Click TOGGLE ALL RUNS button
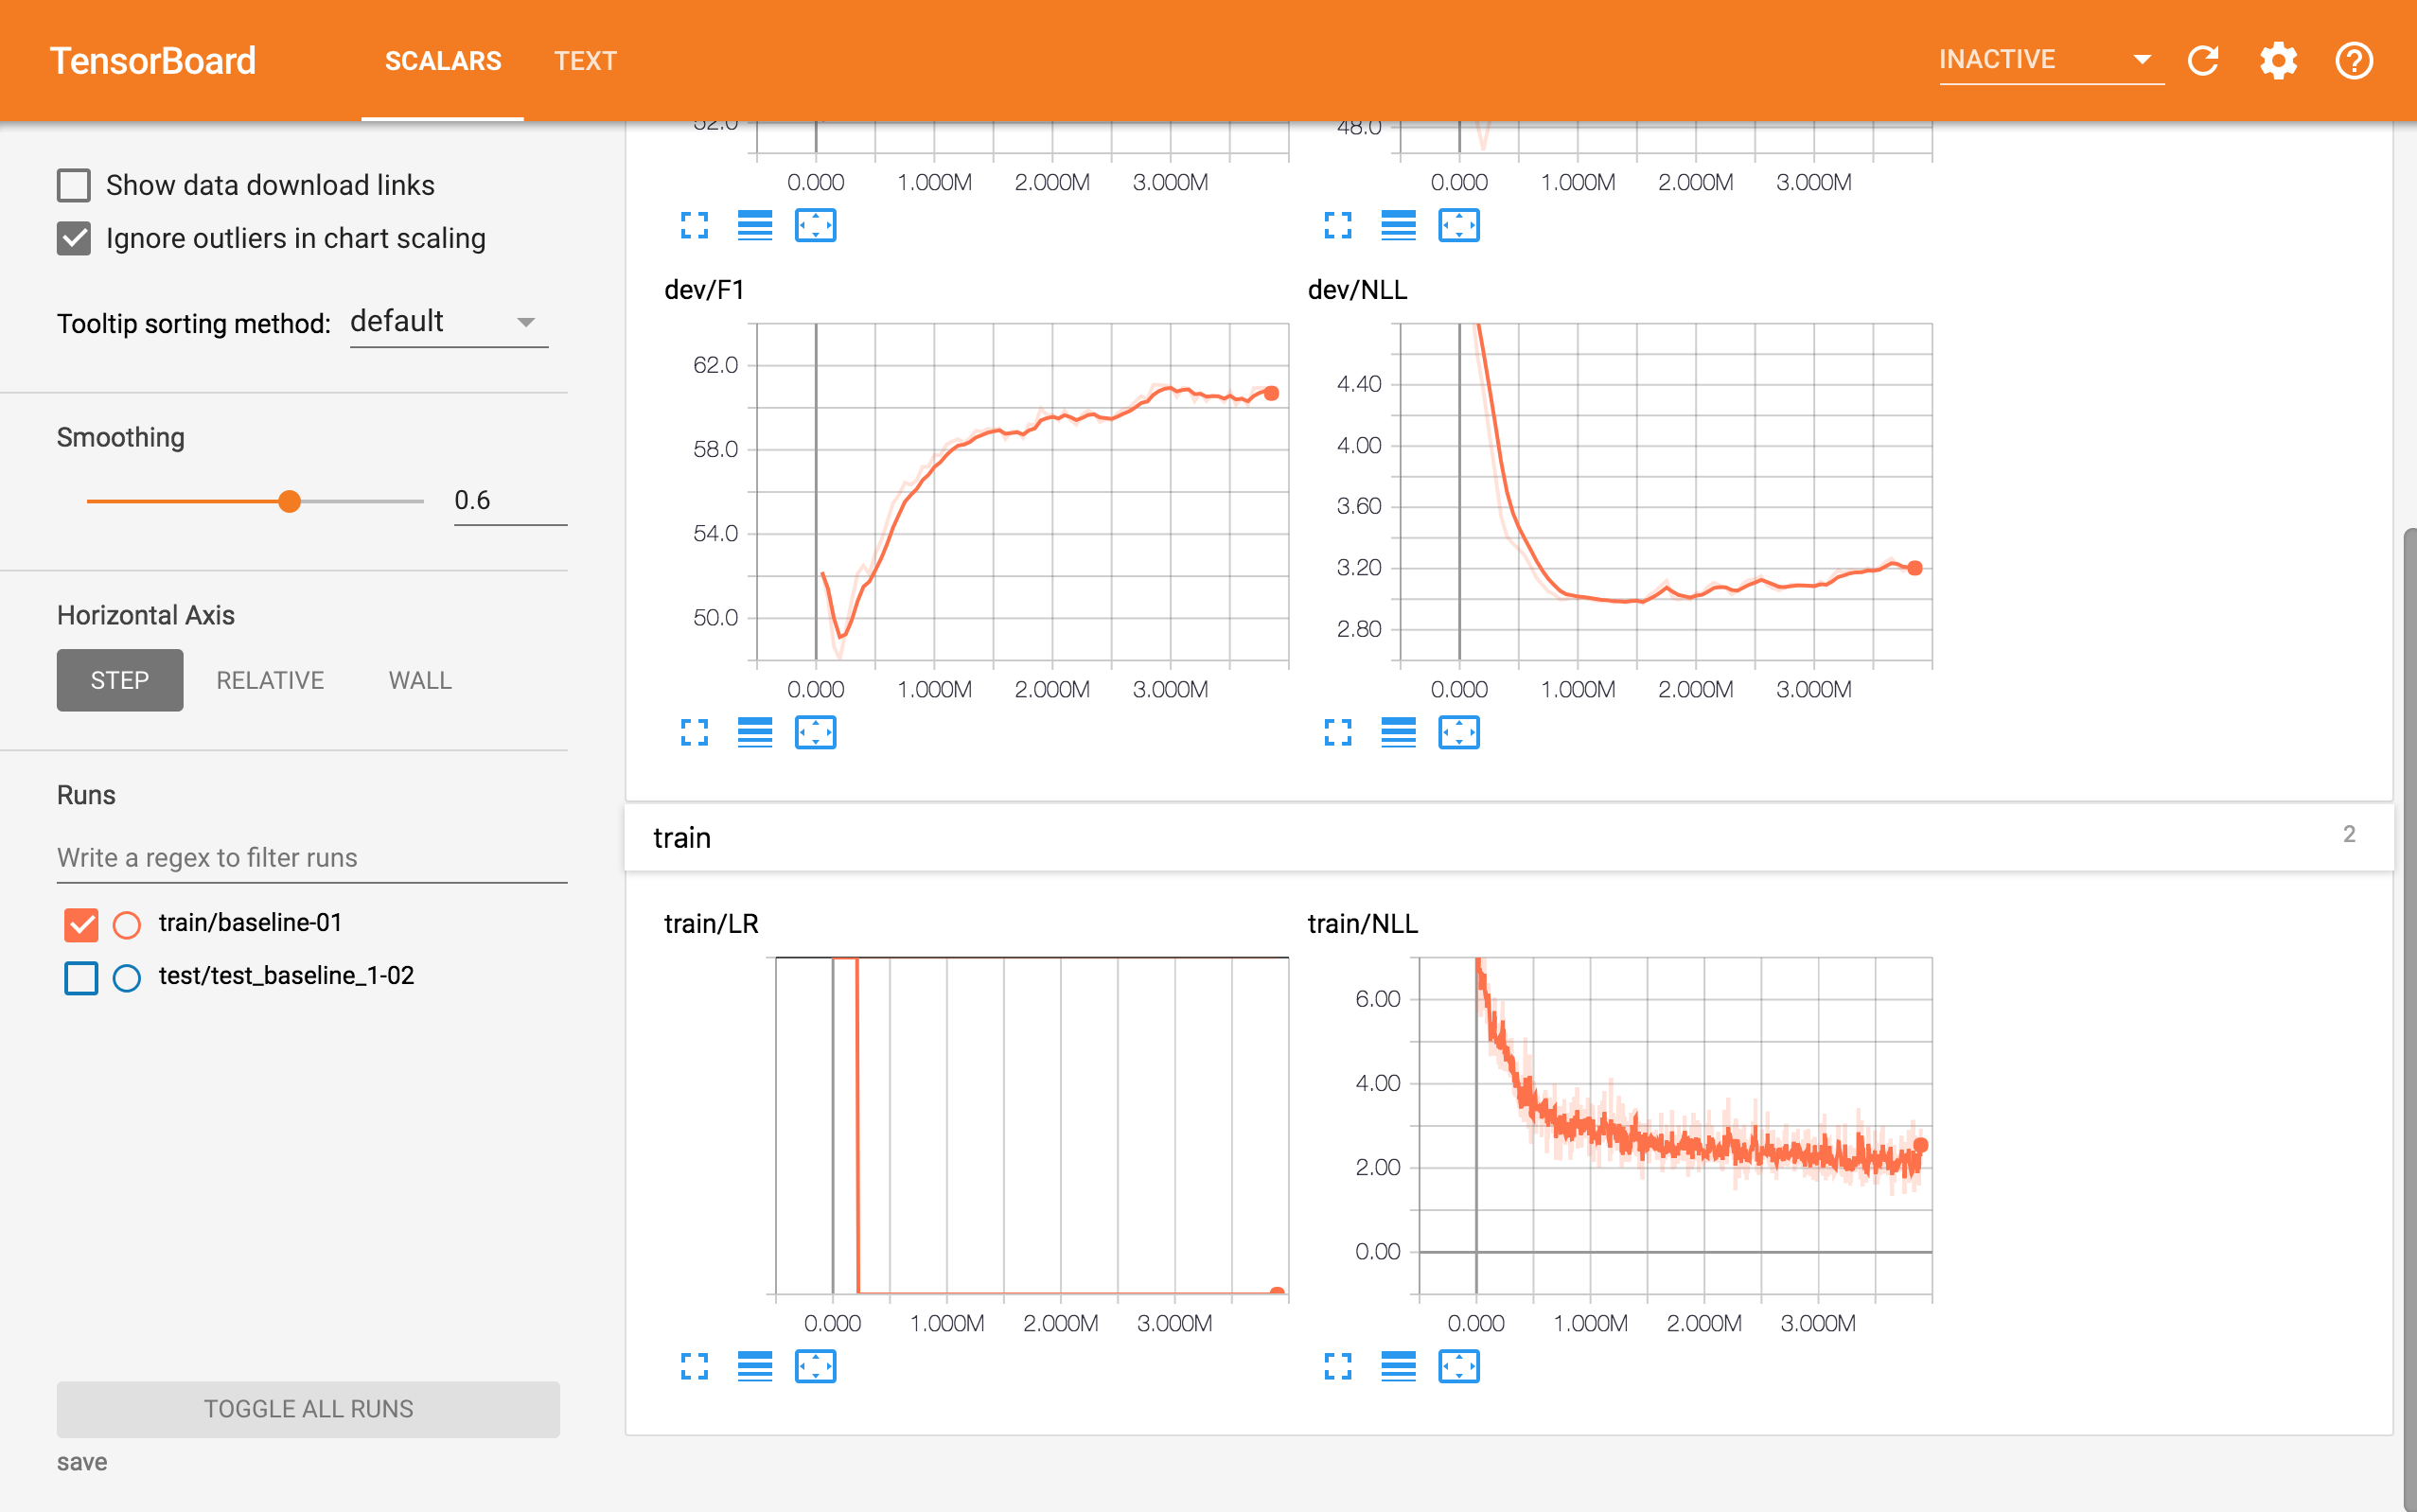 tap(308, 1408)
